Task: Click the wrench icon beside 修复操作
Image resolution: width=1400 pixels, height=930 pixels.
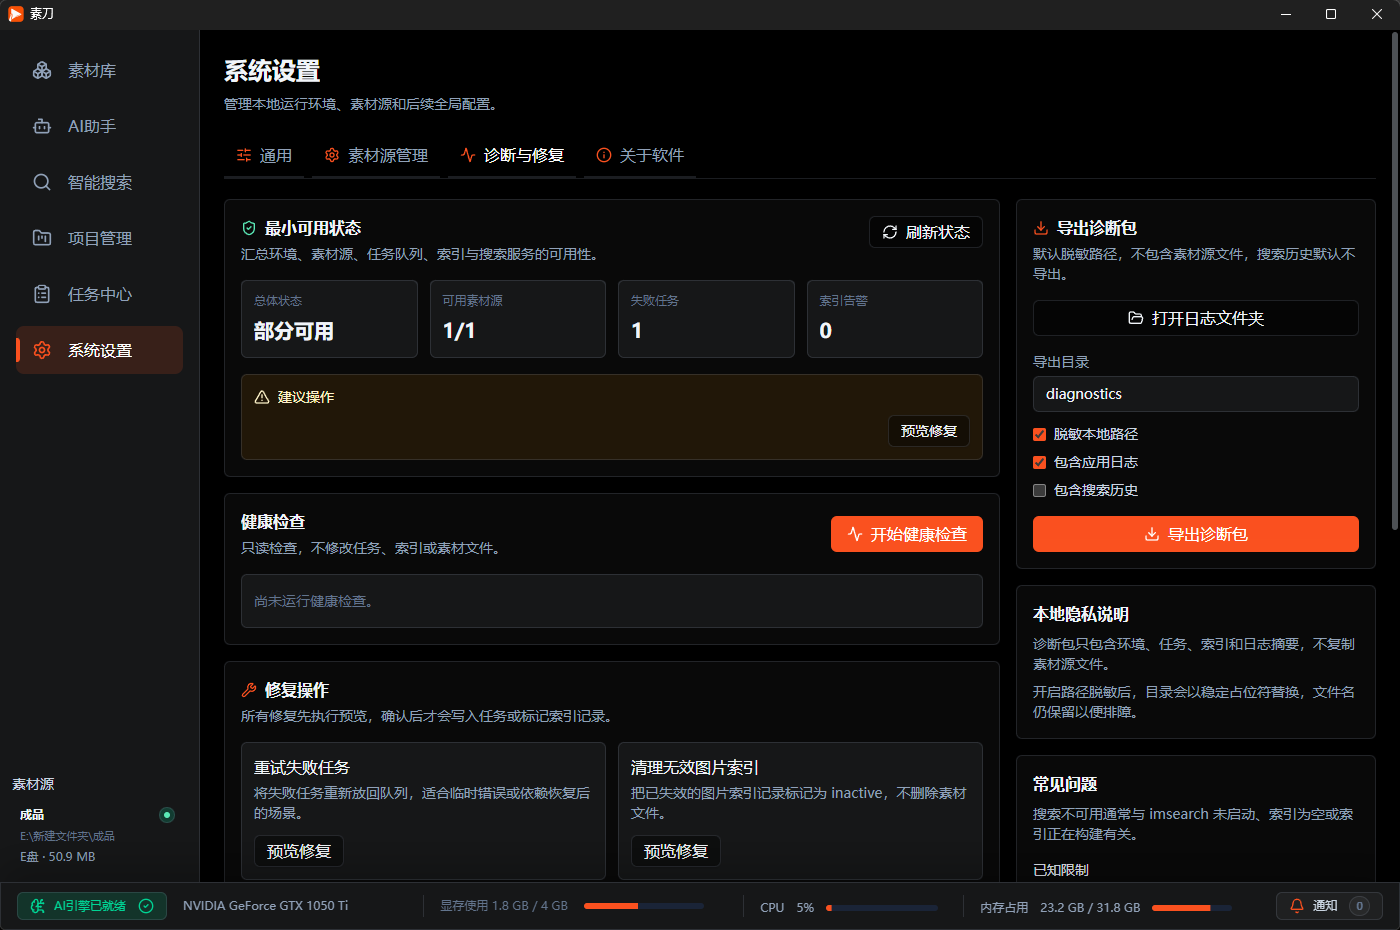Action: pyautogui.click(x=249, y=690)
